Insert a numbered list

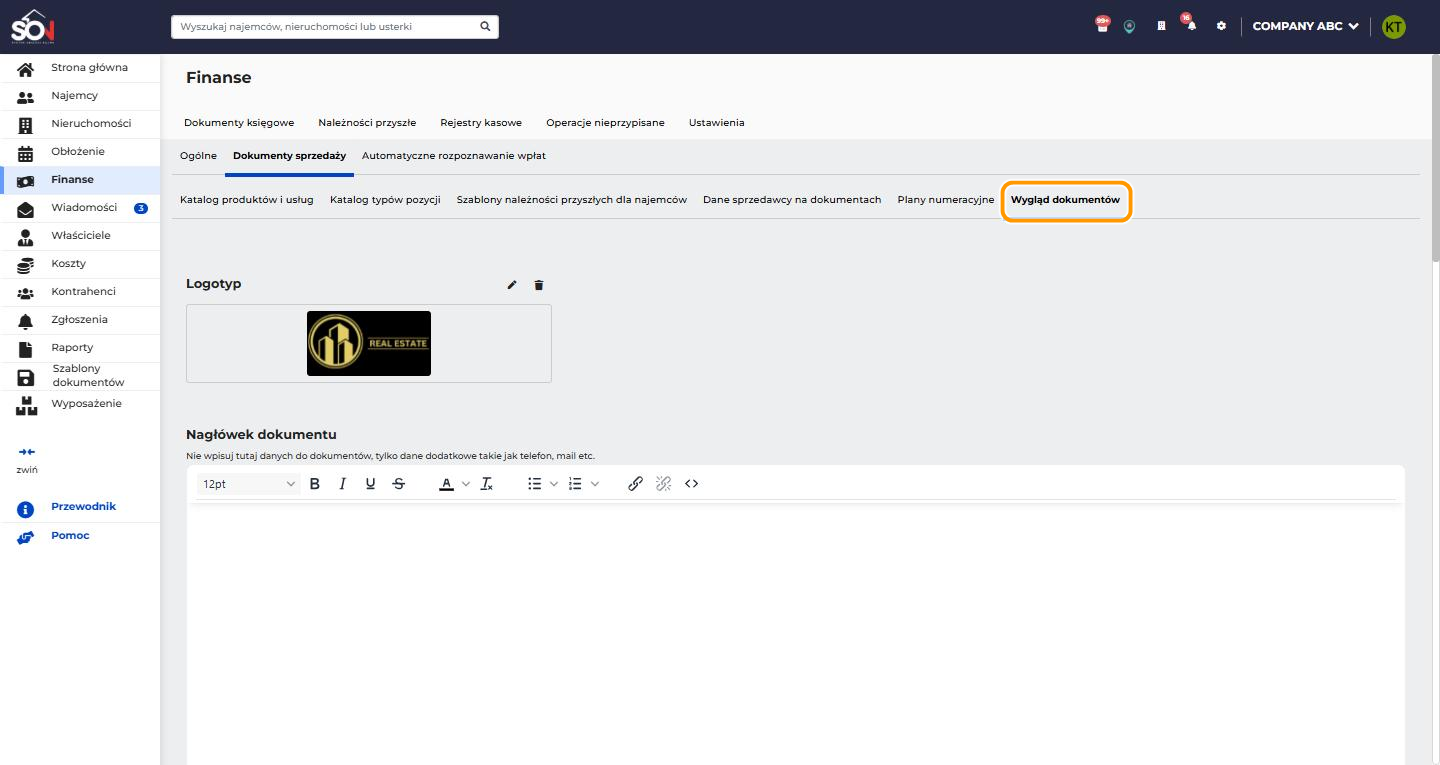[575, 484]
